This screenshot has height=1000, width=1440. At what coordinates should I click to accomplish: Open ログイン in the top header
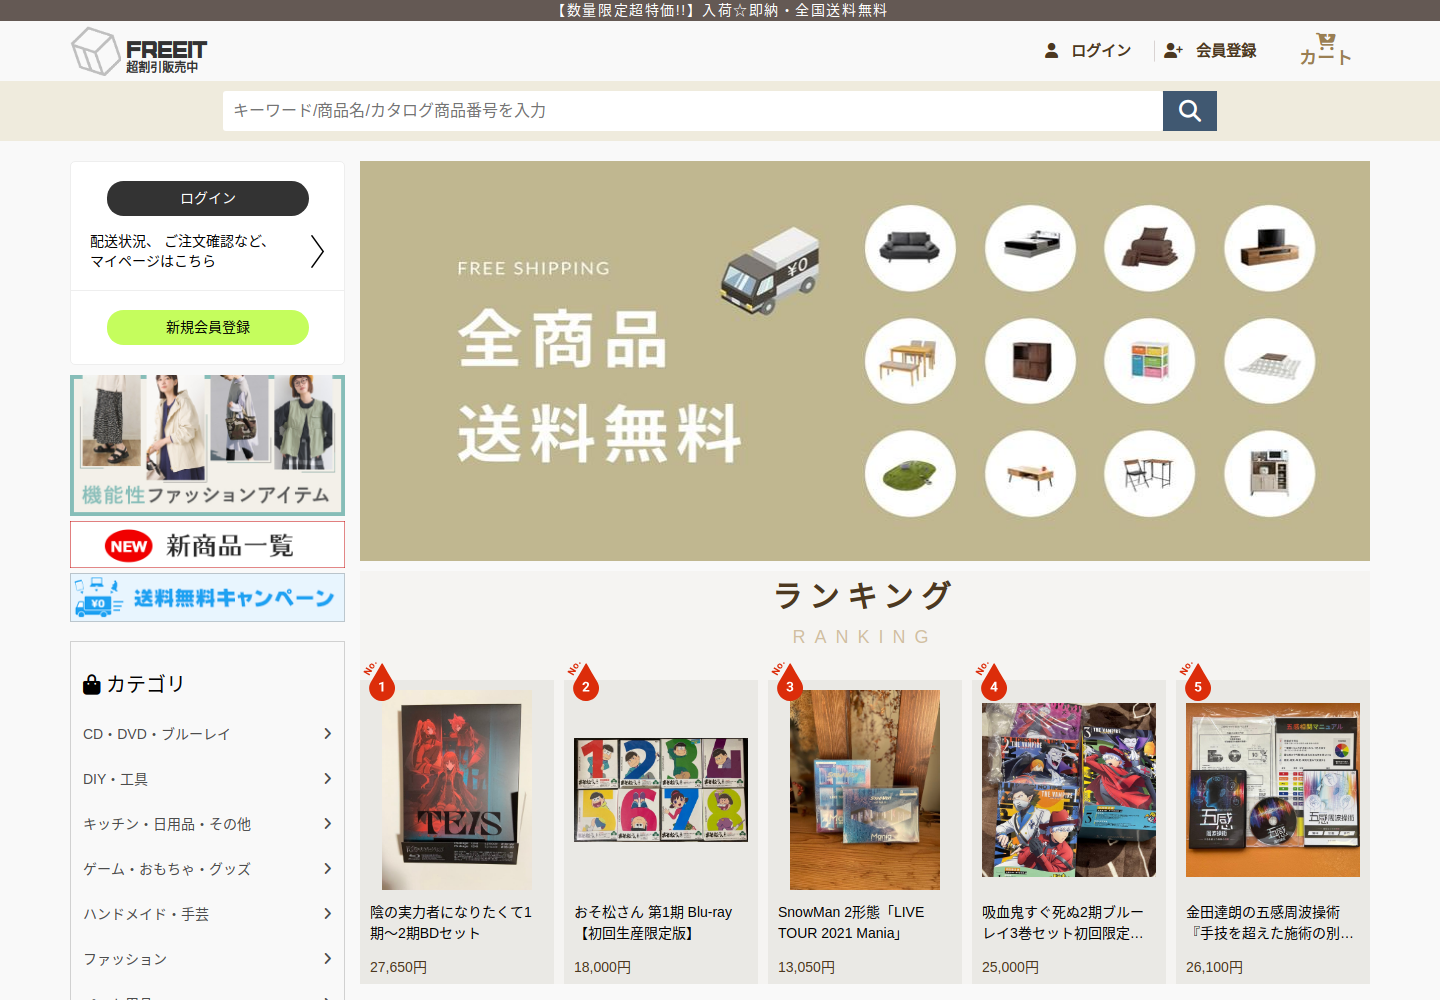(x=1088, y=50)
